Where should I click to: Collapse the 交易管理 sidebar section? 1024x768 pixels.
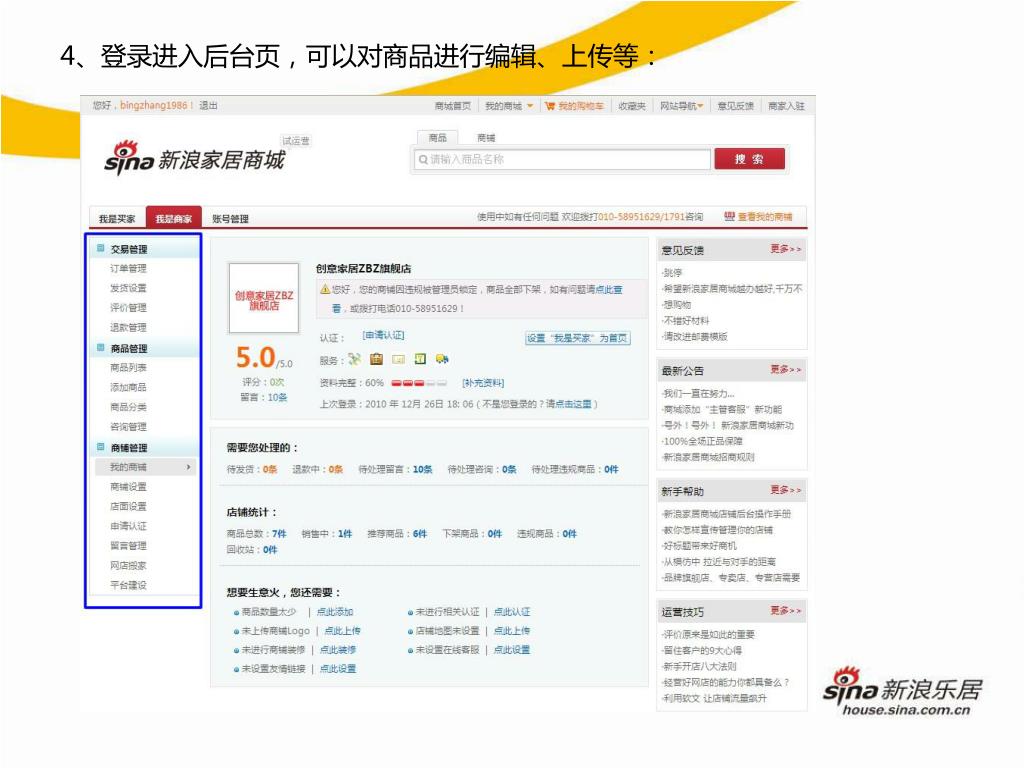coord(100,249)
